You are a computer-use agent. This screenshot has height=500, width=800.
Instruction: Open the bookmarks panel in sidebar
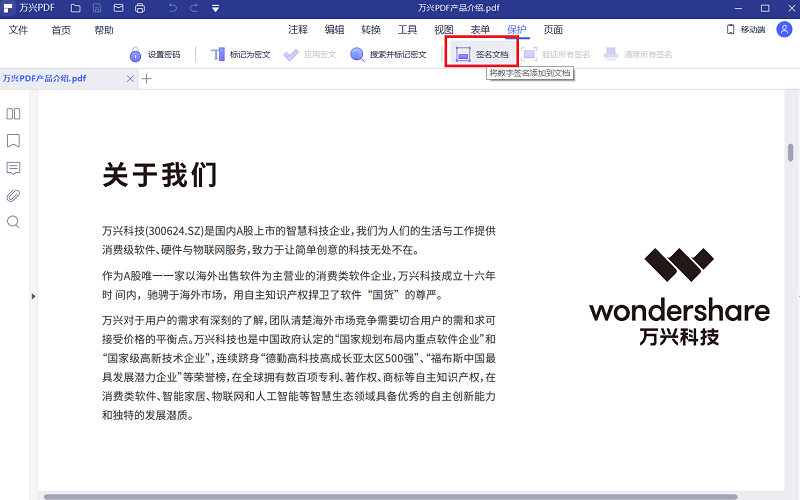(14, 141)
